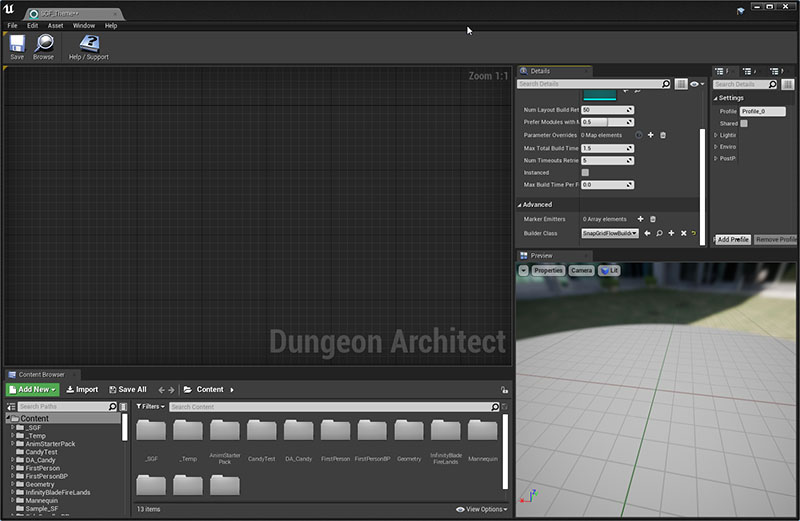
Task: Click the search icon in Search Paths field
Action: (113, 407)
